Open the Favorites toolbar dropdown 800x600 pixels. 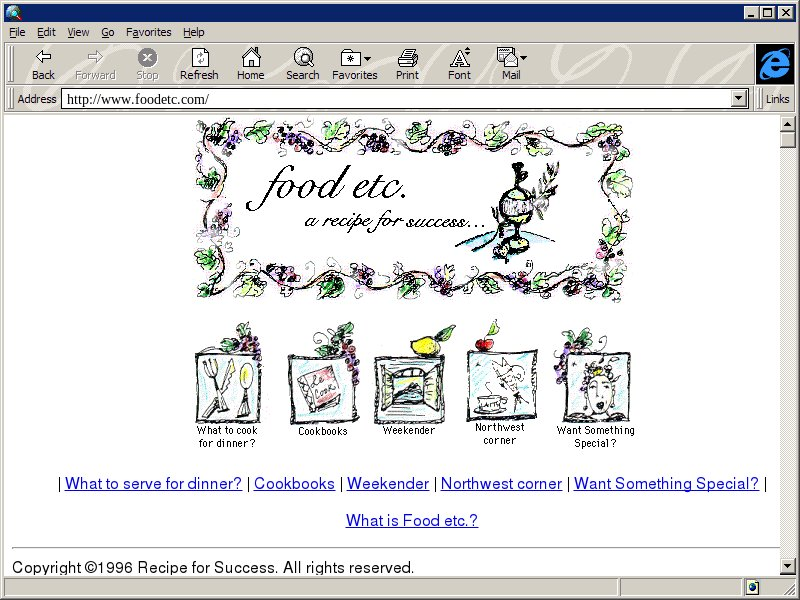pos(355,64)
